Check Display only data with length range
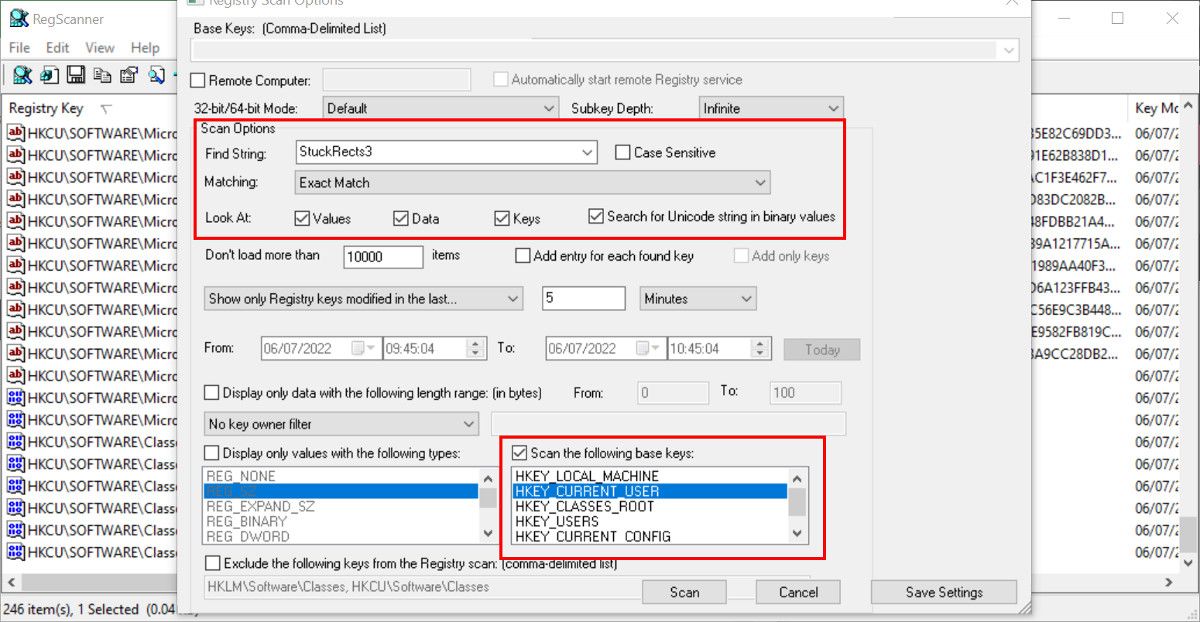Screen dimensions: 1200x622 coord(211,393)
